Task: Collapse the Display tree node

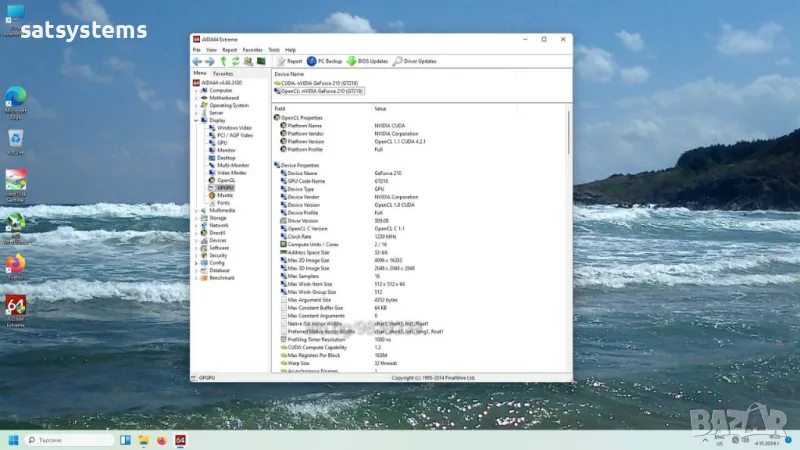Action: (x=197, y=120)
